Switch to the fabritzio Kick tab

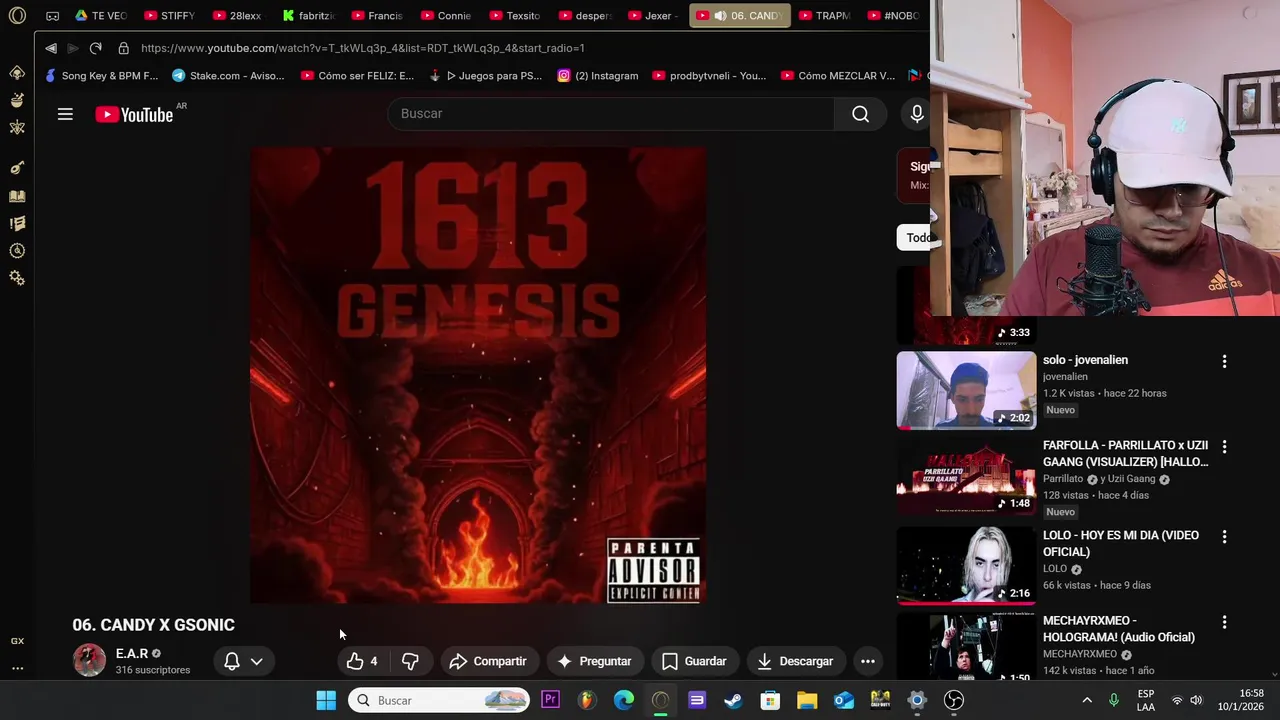307,16
